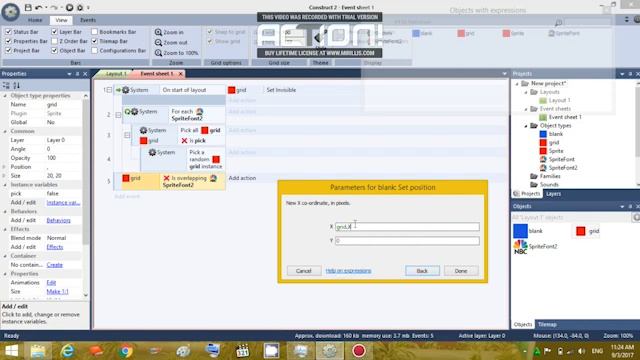The height and width of the screenshot is (360, 640).
Task: Toggle the Status Bar checkbox
Action: 8,31
